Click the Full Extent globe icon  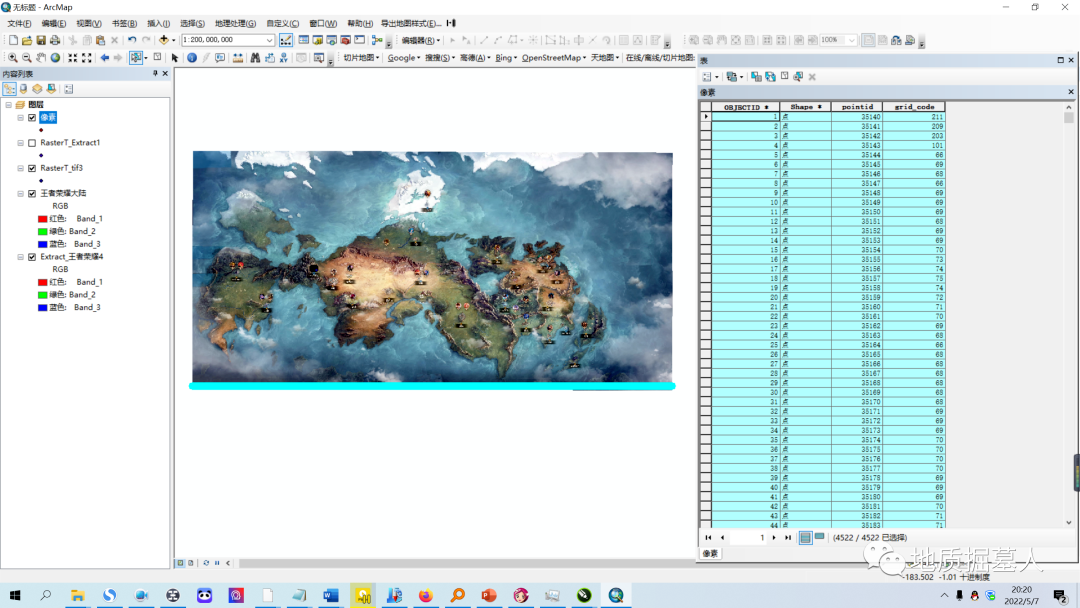(55, 58)
